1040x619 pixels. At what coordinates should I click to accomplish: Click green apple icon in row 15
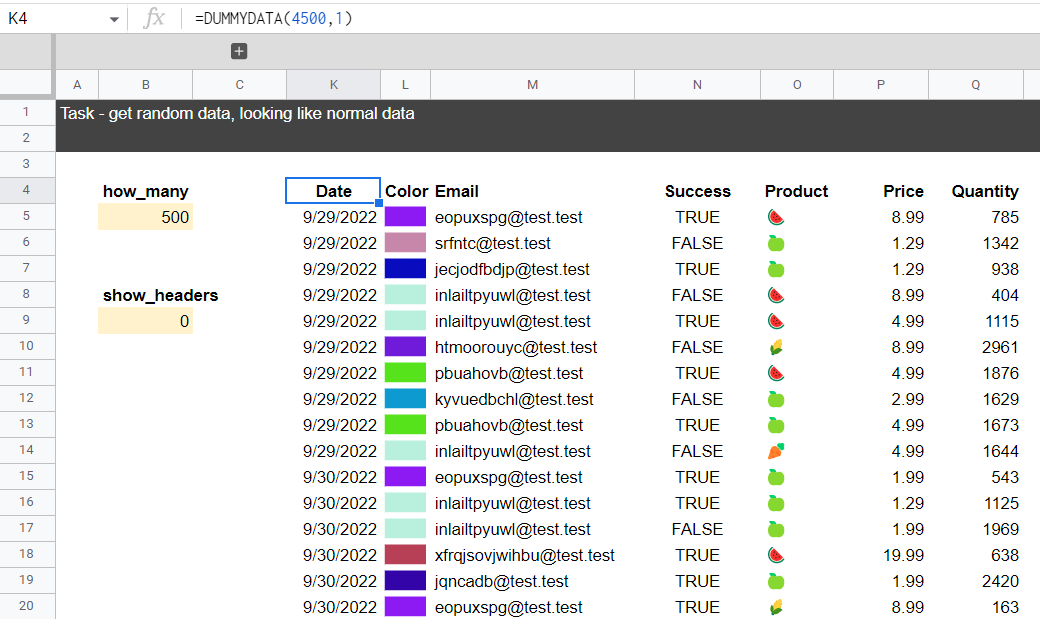[776, 477]
